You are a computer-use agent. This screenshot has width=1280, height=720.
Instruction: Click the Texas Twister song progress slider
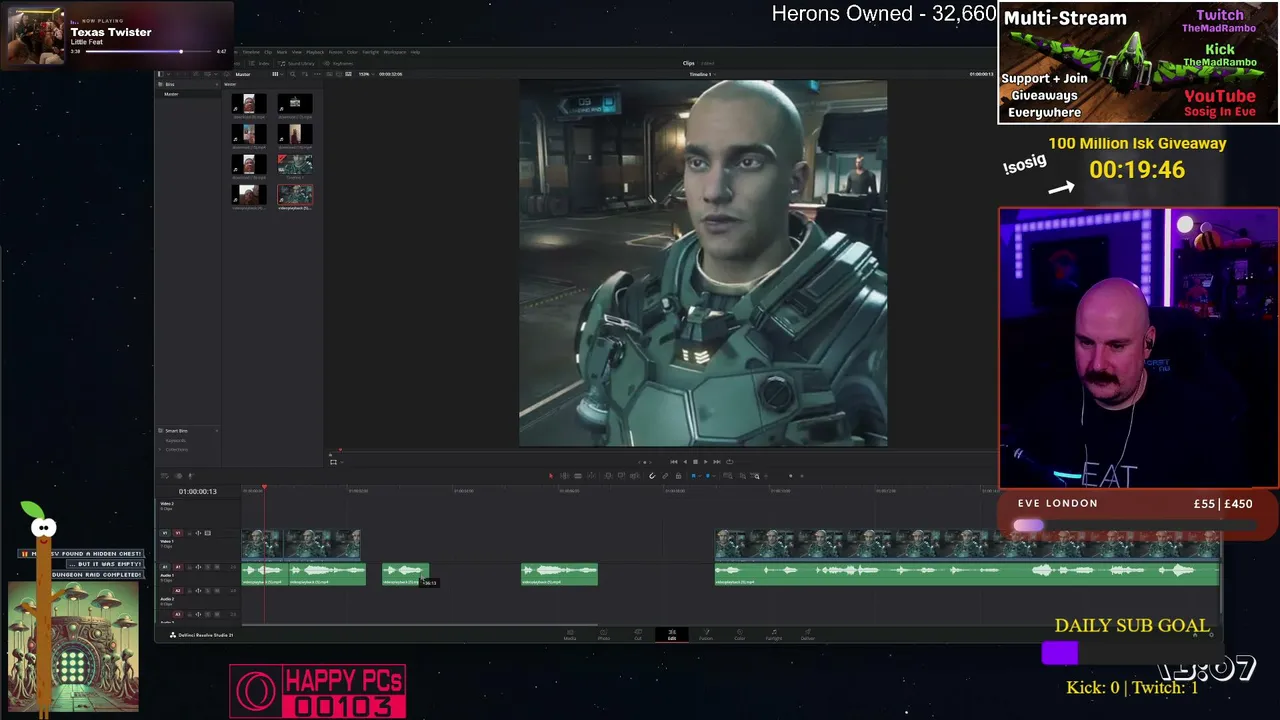(x=150, y=51)
